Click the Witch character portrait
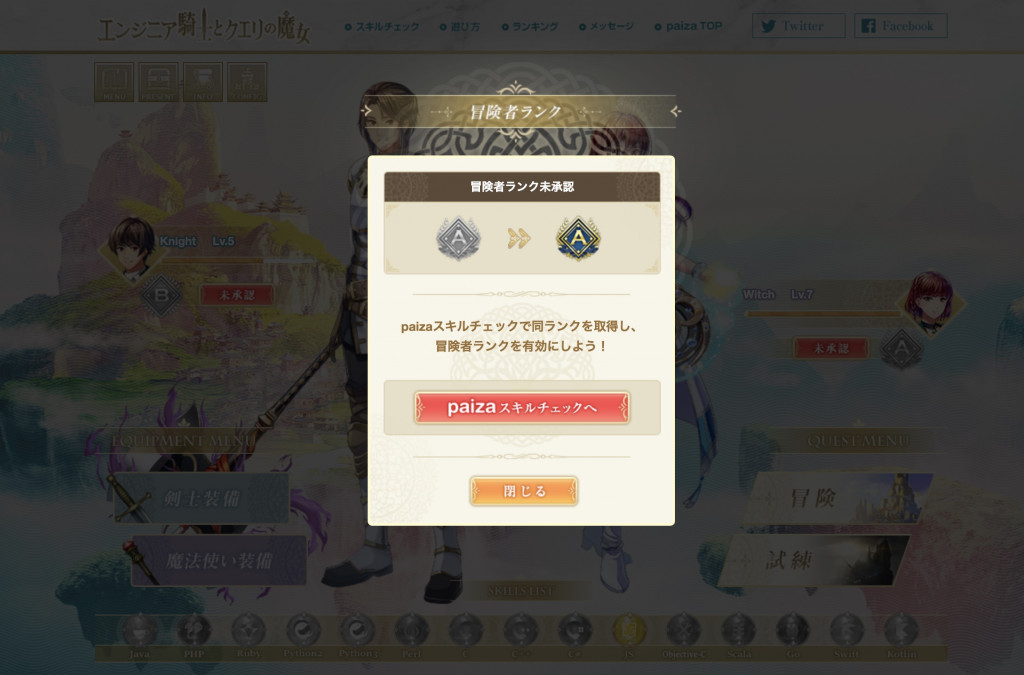Image resolution: width=1024 pixels, height=675 pixels. click(928, 302)
